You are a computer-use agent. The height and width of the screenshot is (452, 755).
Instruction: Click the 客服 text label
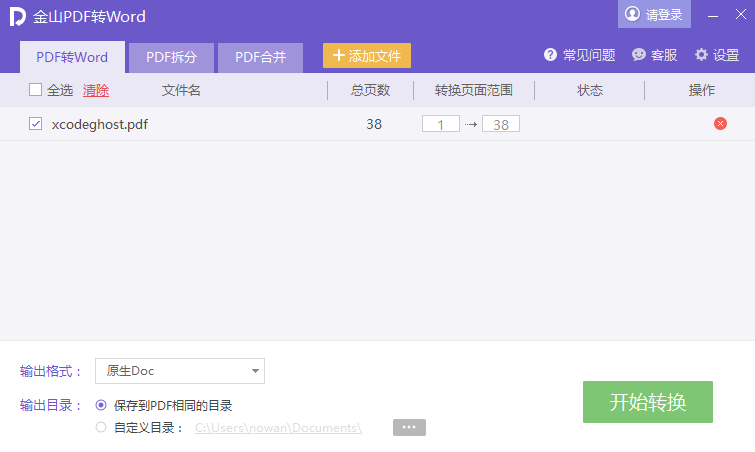(x=664, y=55)
